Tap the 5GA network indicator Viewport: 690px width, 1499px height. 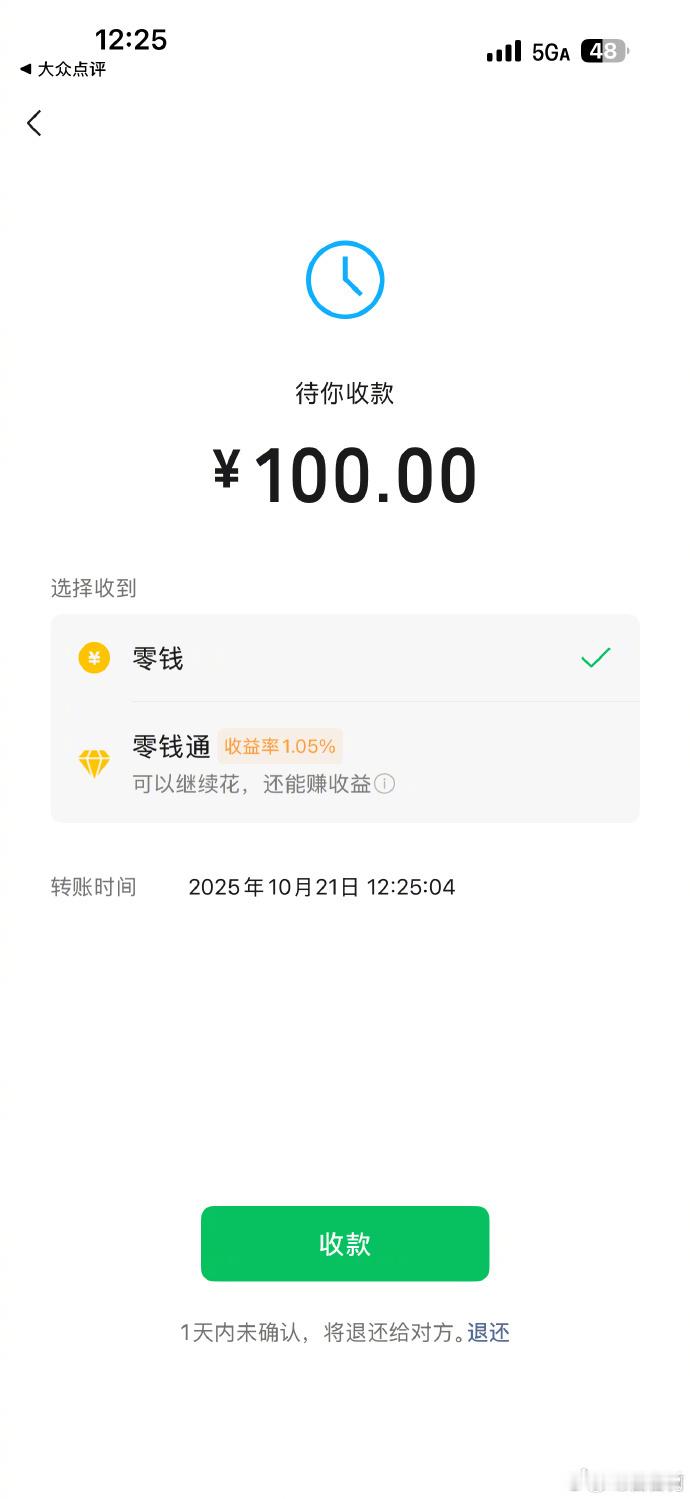[x=551, y=52]
